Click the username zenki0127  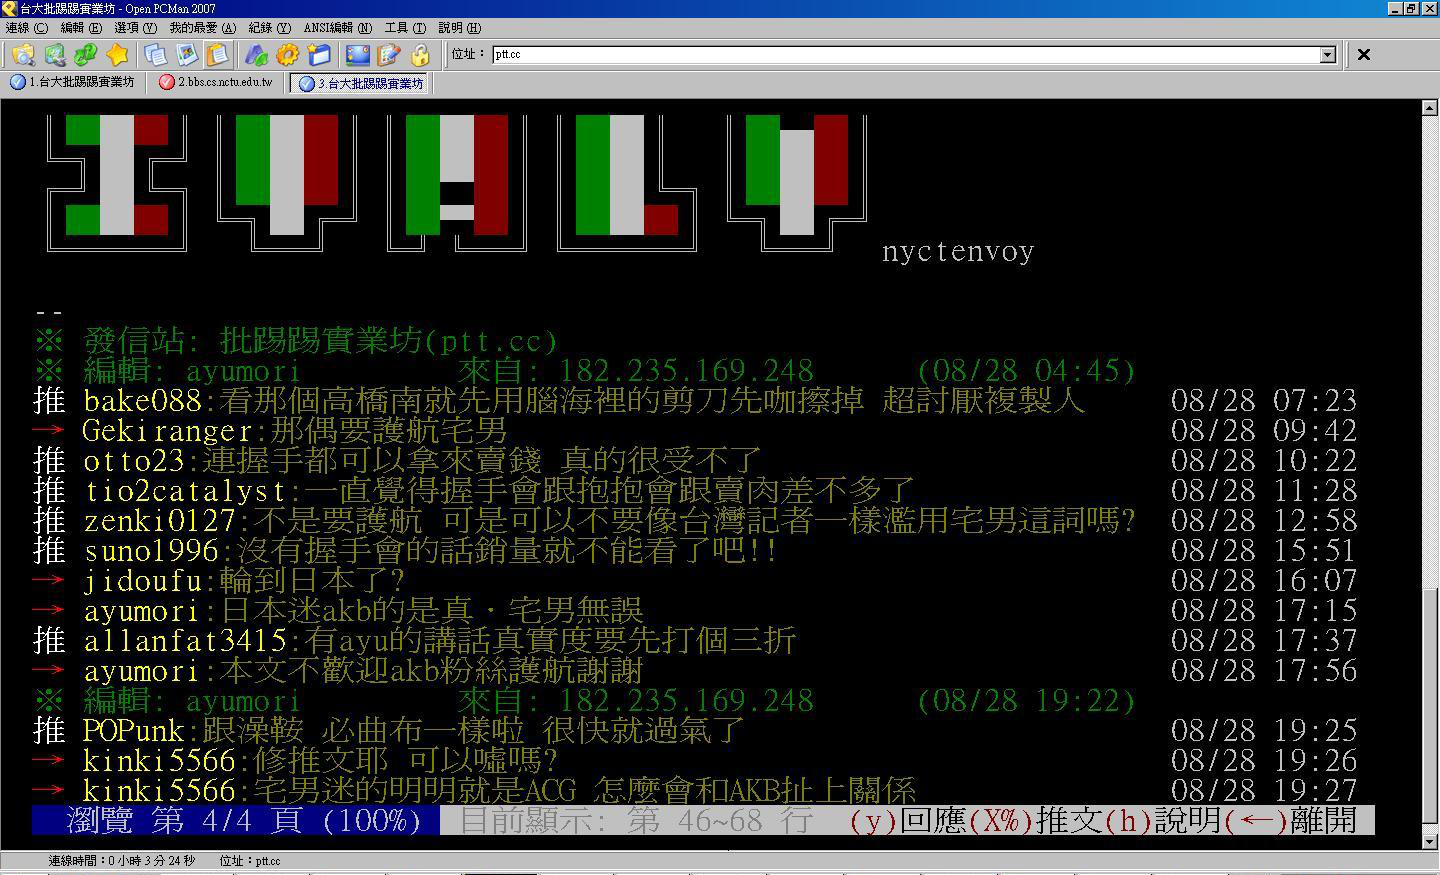tap(160, 521)
